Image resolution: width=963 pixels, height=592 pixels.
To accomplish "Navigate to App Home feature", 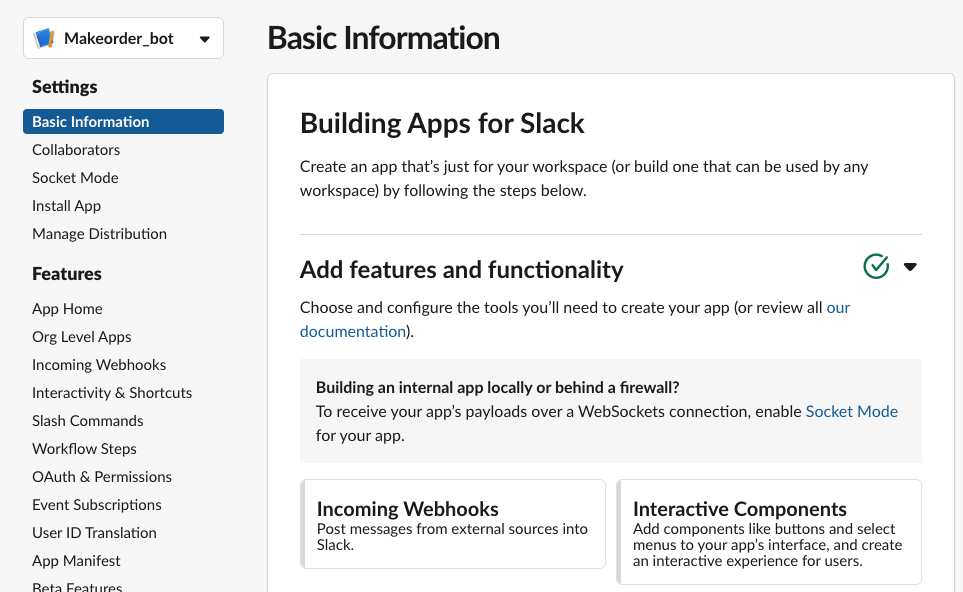I will tap(67, 309).
